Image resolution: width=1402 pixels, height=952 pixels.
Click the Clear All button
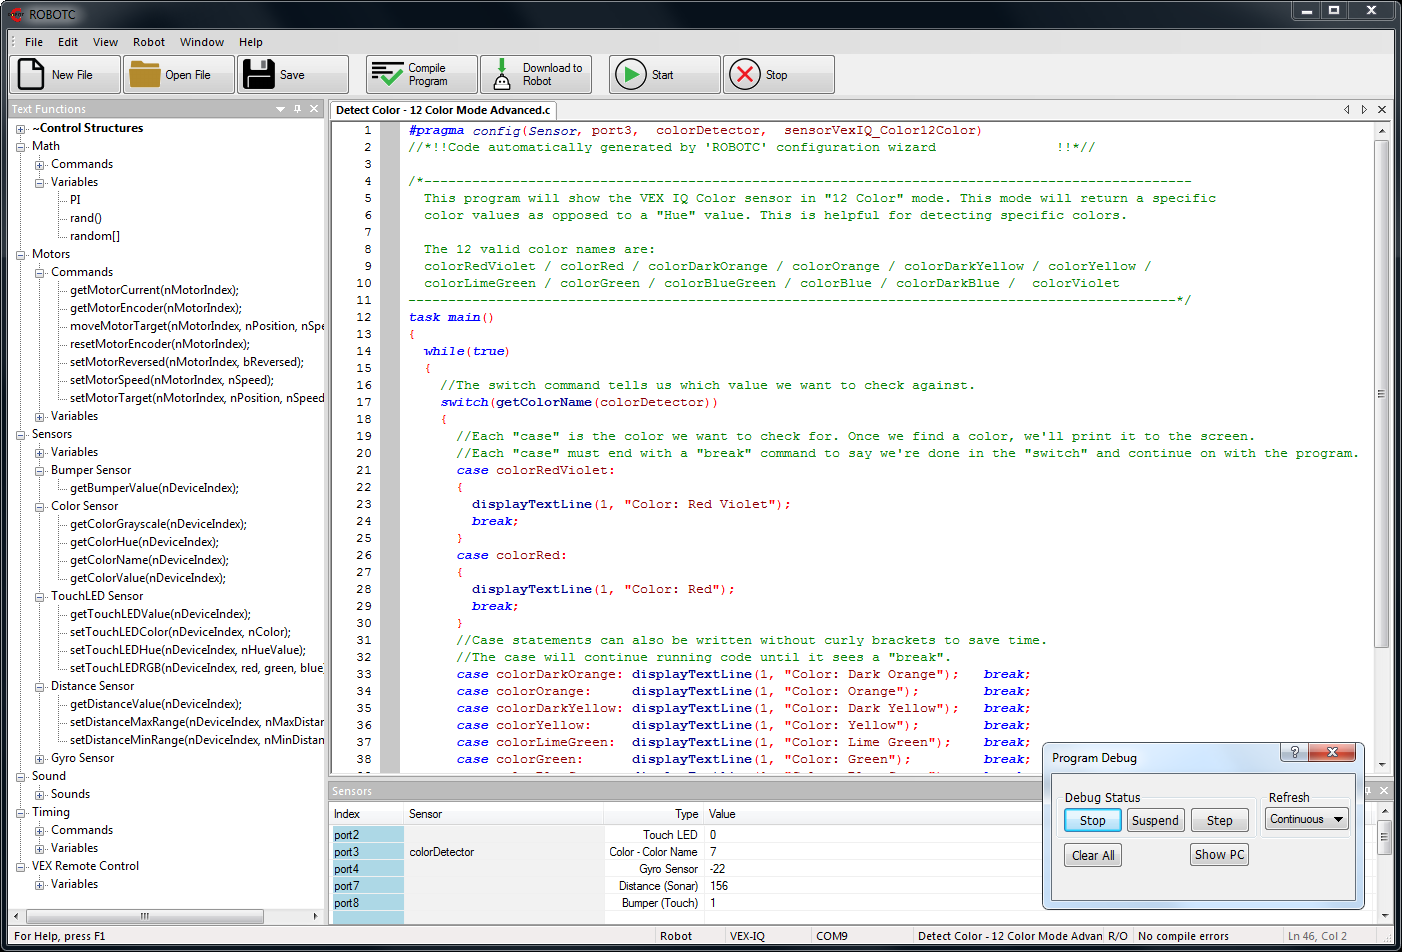1093,855
